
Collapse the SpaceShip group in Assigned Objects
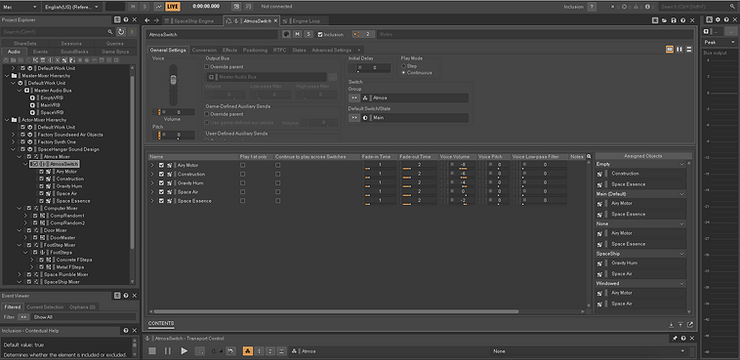pos(681,254)
